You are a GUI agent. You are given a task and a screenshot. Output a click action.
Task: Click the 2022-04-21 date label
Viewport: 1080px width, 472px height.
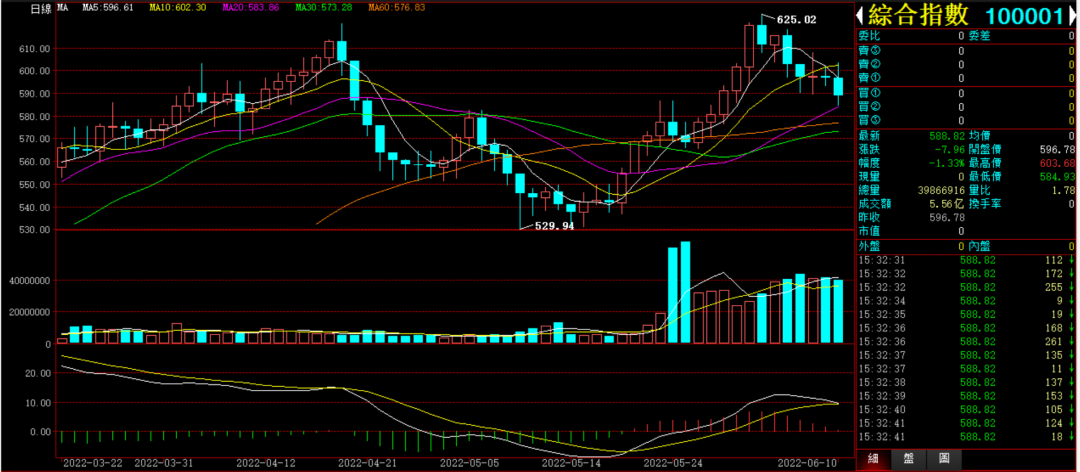click(x=368, y=464)
